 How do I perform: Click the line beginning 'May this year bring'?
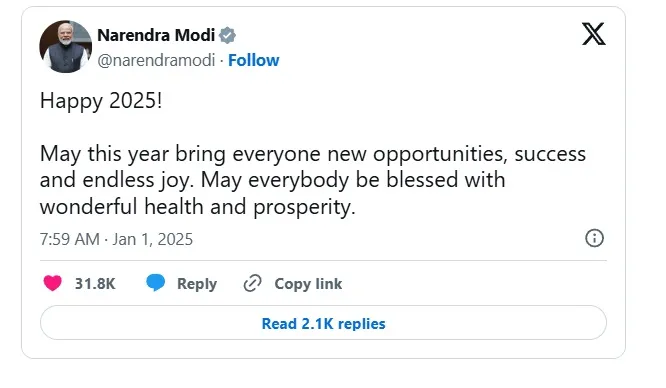coord(313,154)
